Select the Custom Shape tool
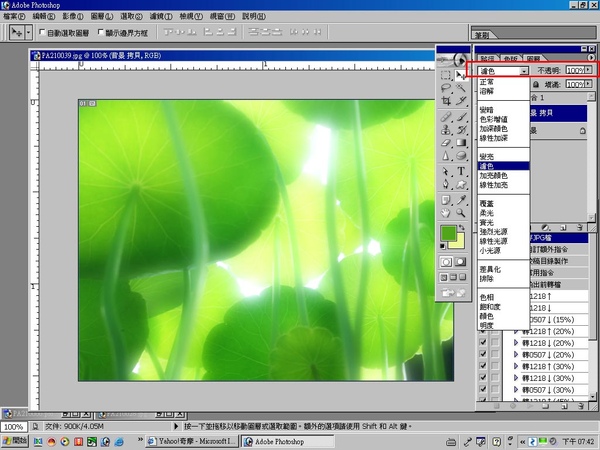This screenshot has width=600, height=450. coord(461,184)
